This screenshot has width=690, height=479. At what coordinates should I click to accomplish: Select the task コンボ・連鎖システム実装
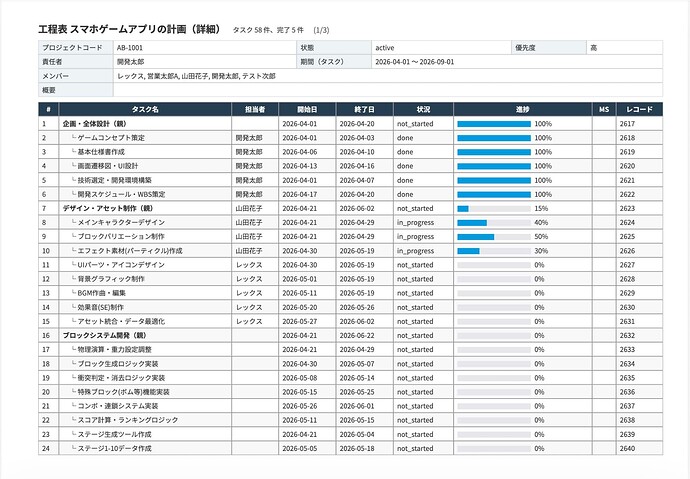[x=118, y=406]
